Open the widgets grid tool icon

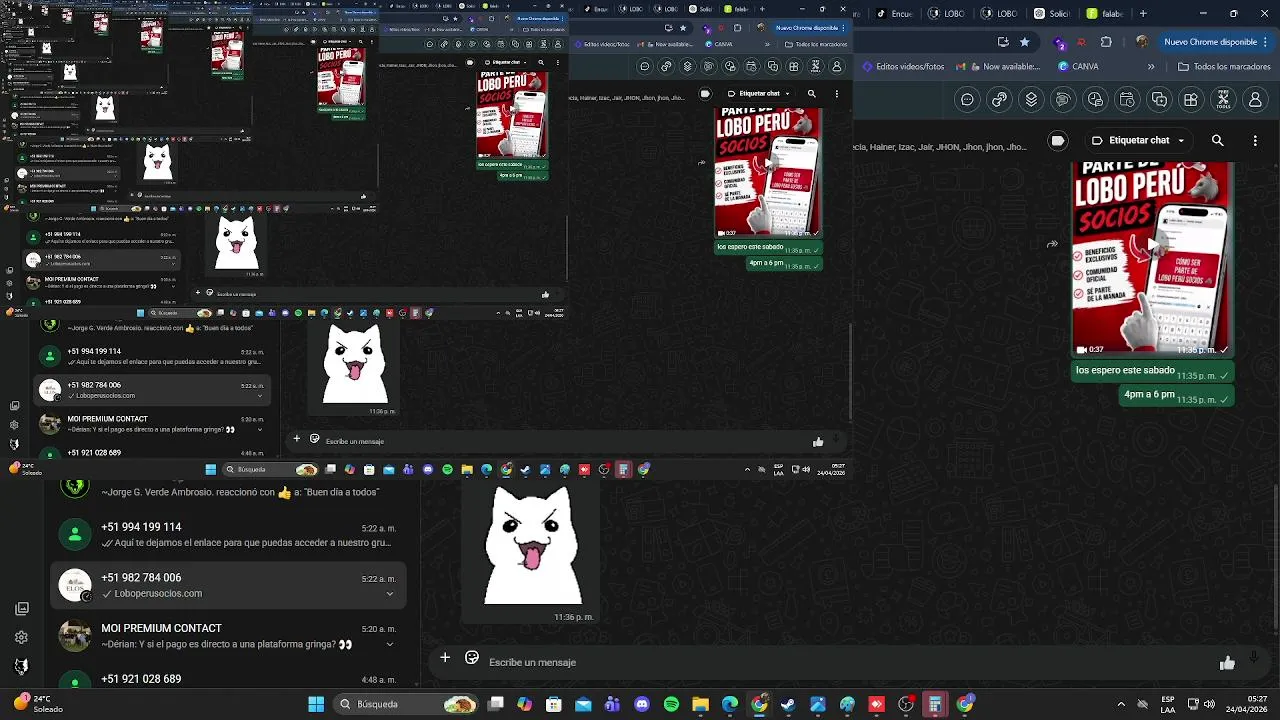[x=1191, y=100]
